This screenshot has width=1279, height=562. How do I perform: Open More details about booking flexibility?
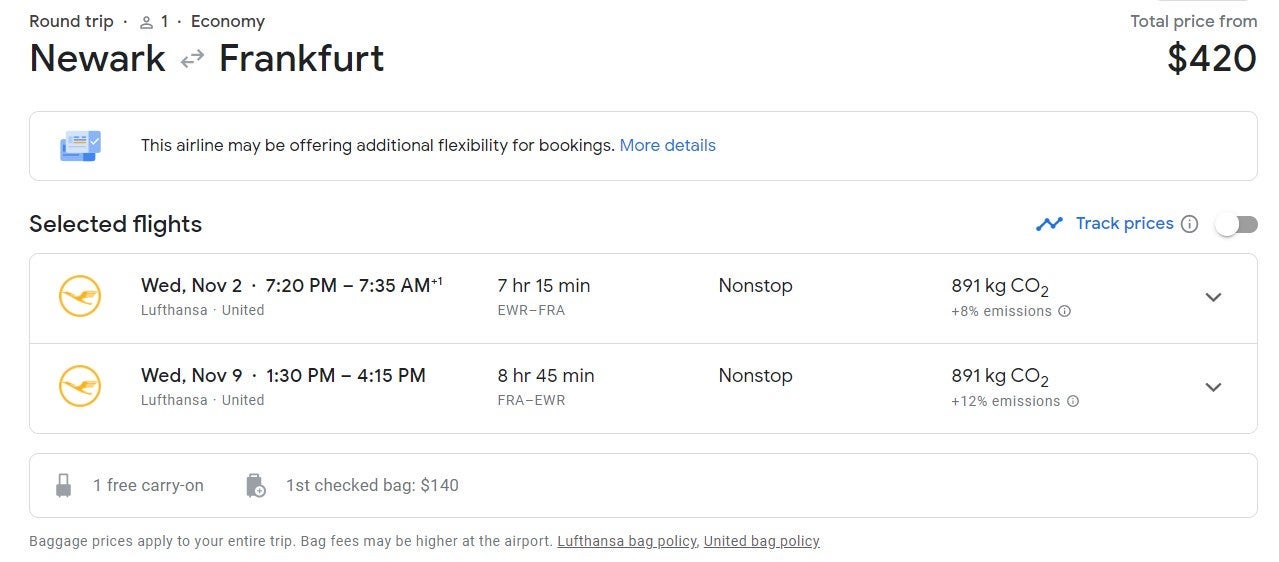[x=667, y=145]
